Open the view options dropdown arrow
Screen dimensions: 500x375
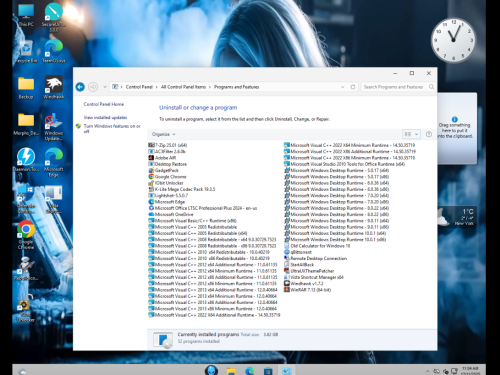416,134
